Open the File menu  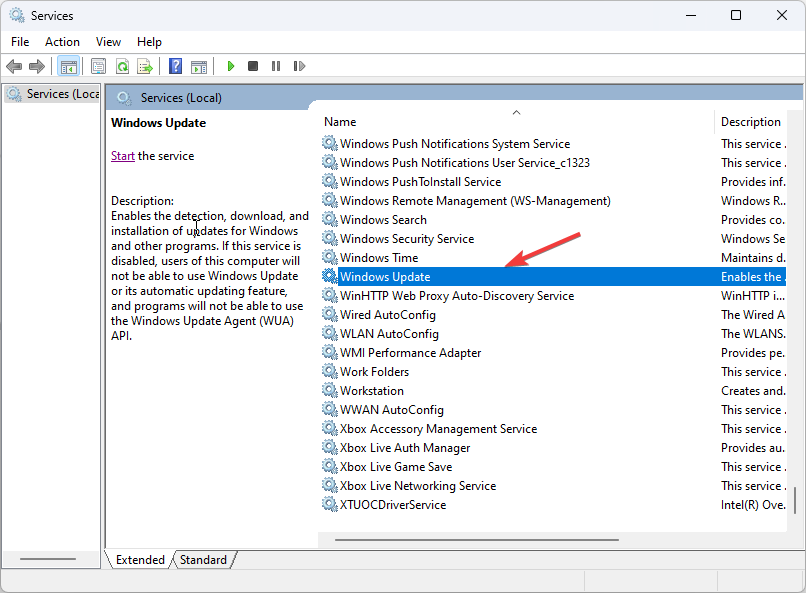click(20, 42)
